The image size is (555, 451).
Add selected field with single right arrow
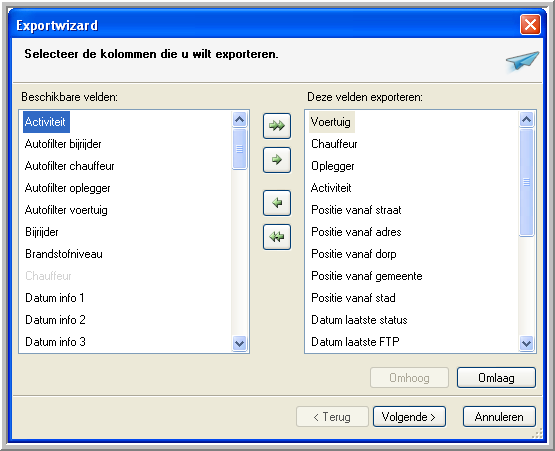tap(277, 160)
